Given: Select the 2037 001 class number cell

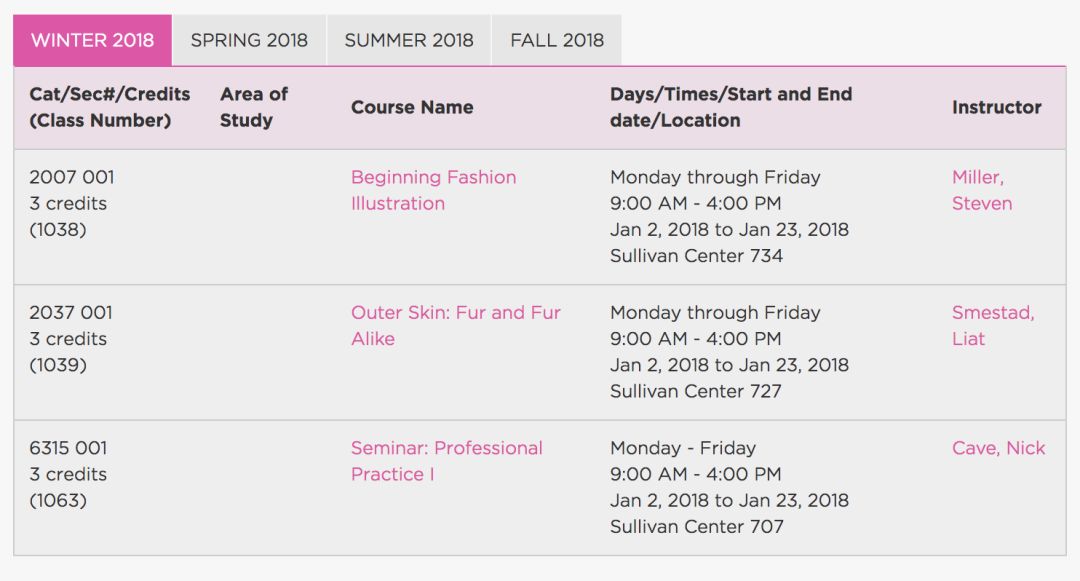Looking at the screenshot, I should pos(70,339).
